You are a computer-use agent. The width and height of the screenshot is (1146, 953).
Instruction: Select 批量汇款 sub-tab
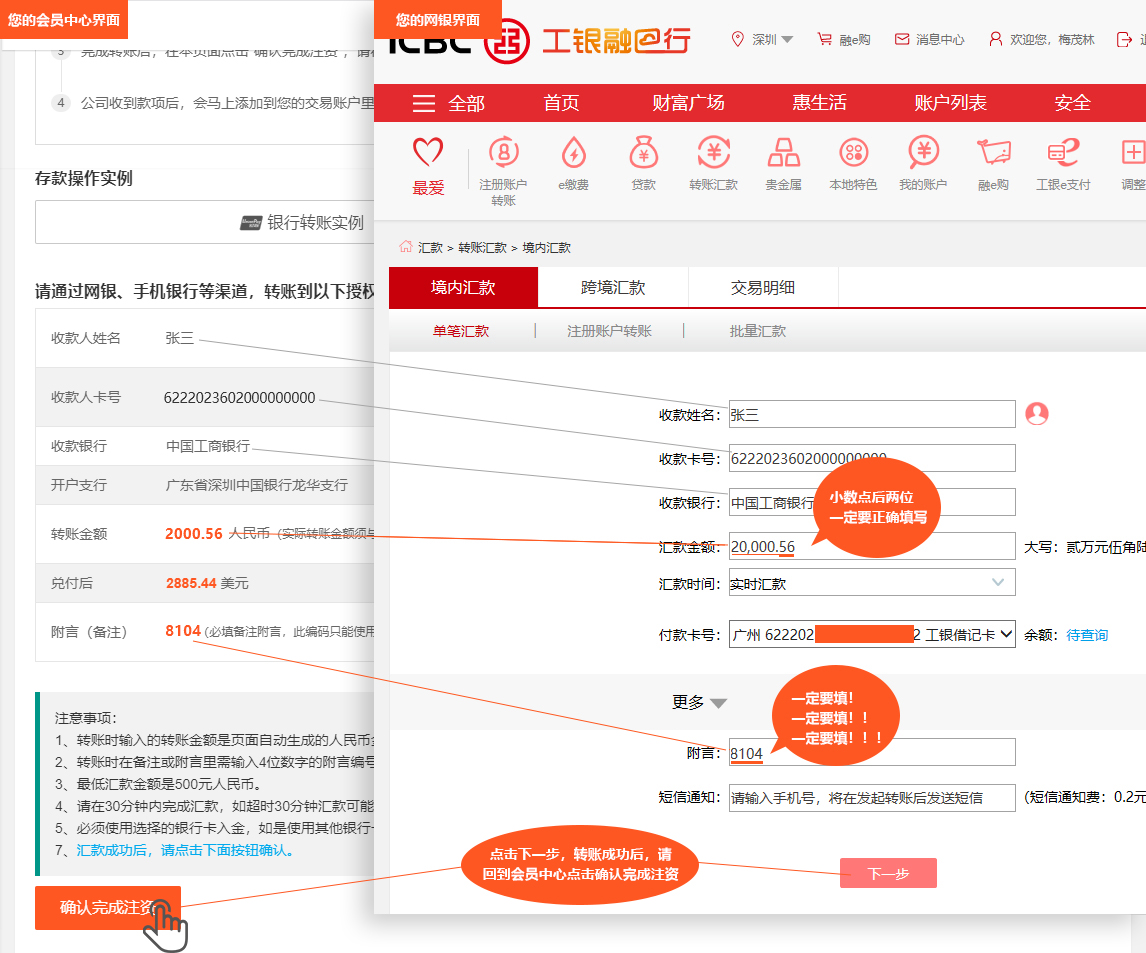click(x=758, y=331)
